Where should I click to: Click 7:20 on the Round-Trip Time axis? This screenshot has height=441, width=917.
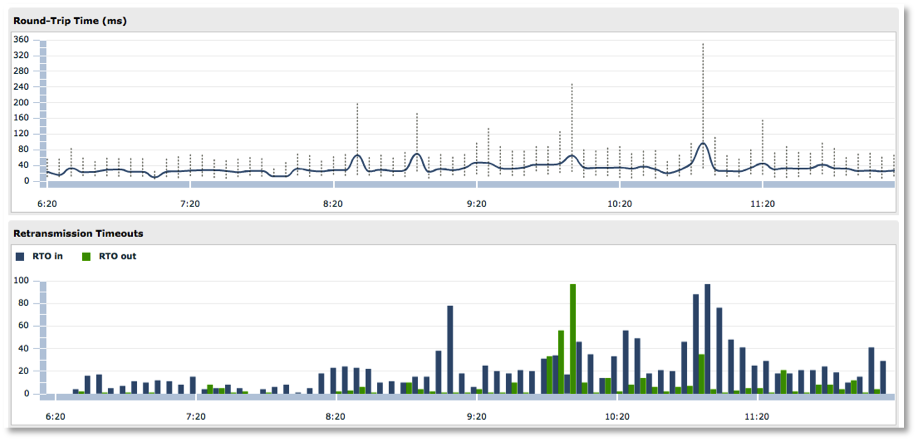[189, 204]
